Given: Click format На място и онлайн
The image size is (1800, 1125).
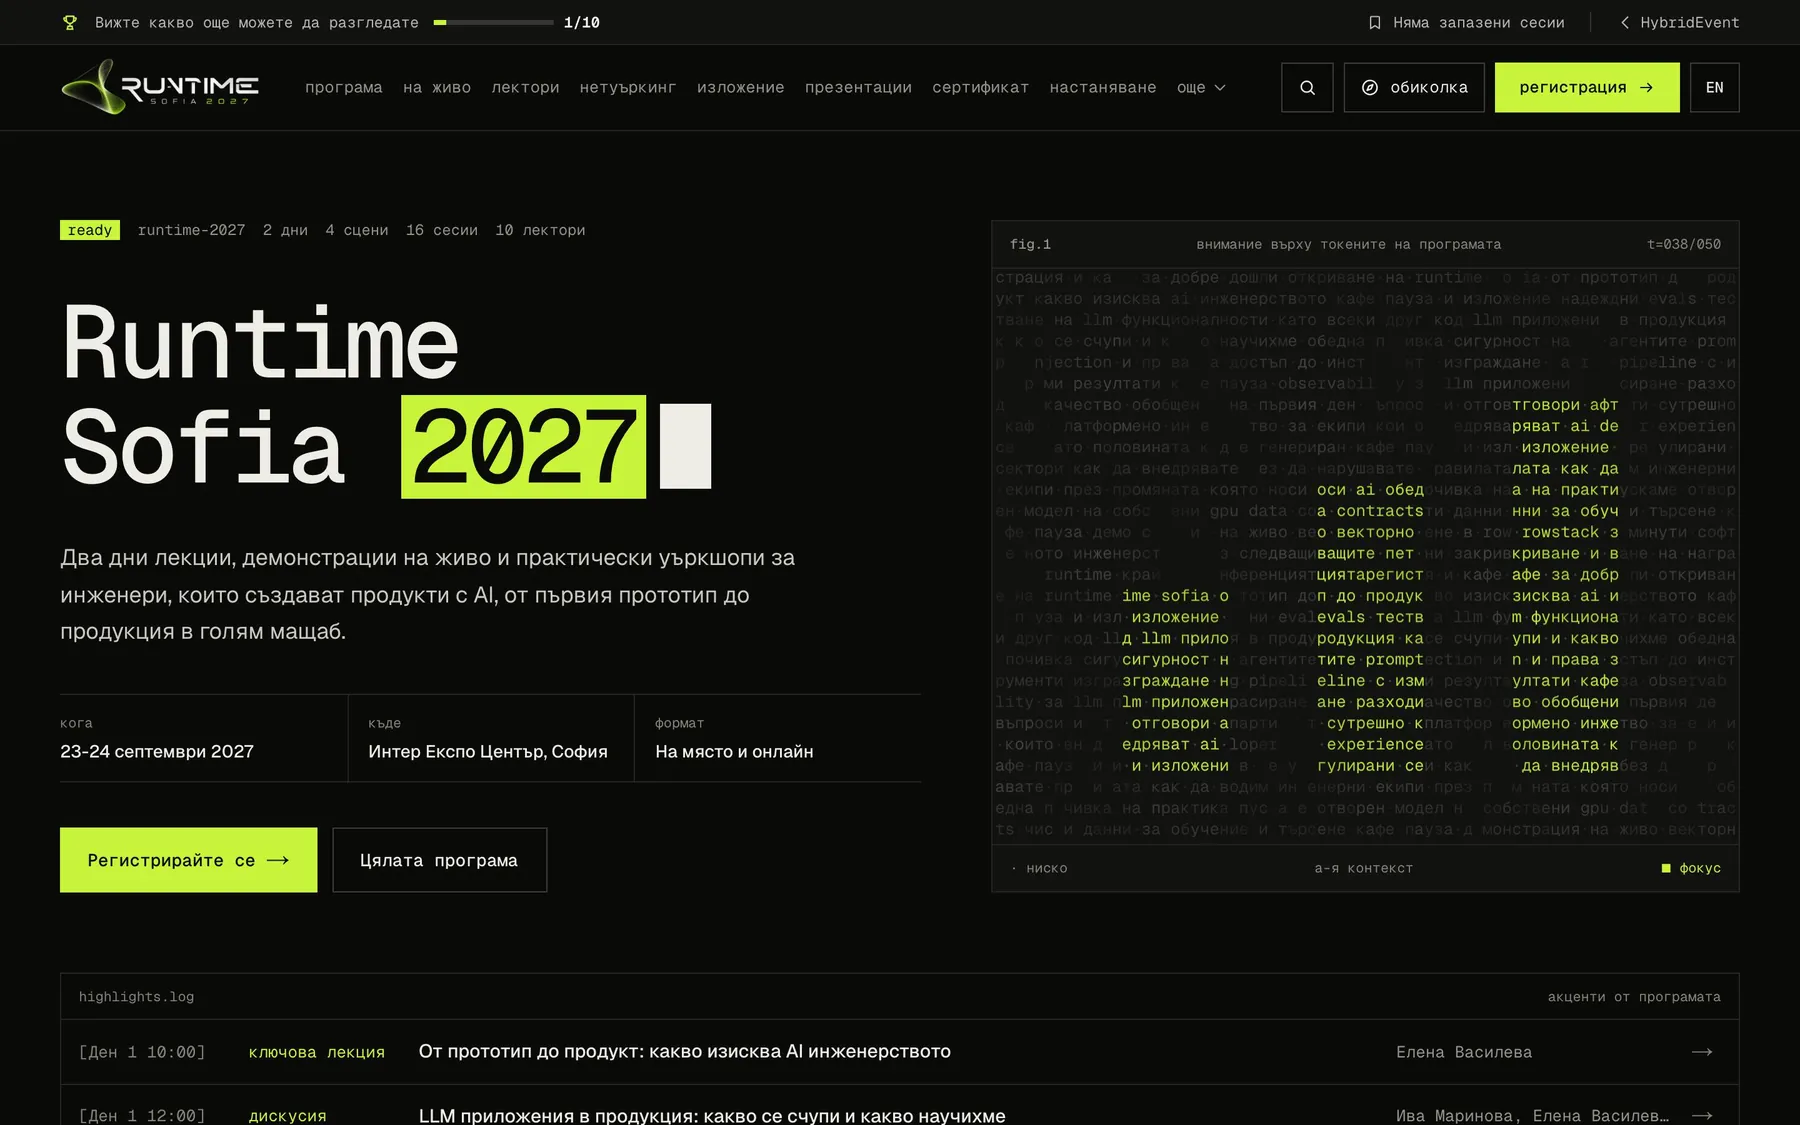Looking at the screenshot, I should 734,751.
